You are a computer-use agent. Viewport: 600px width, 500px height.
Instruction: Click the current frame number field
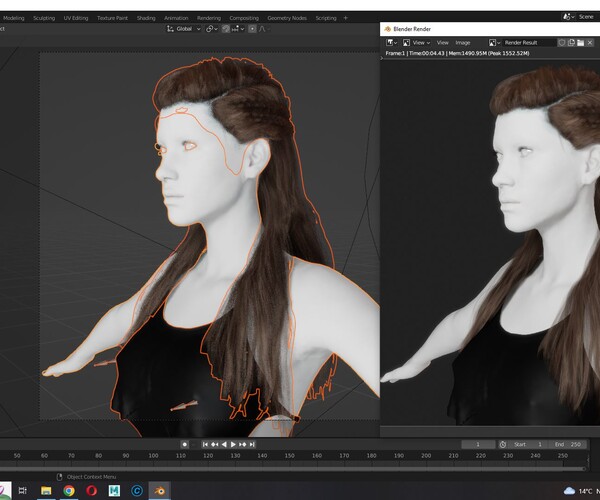tap(478, 444)
